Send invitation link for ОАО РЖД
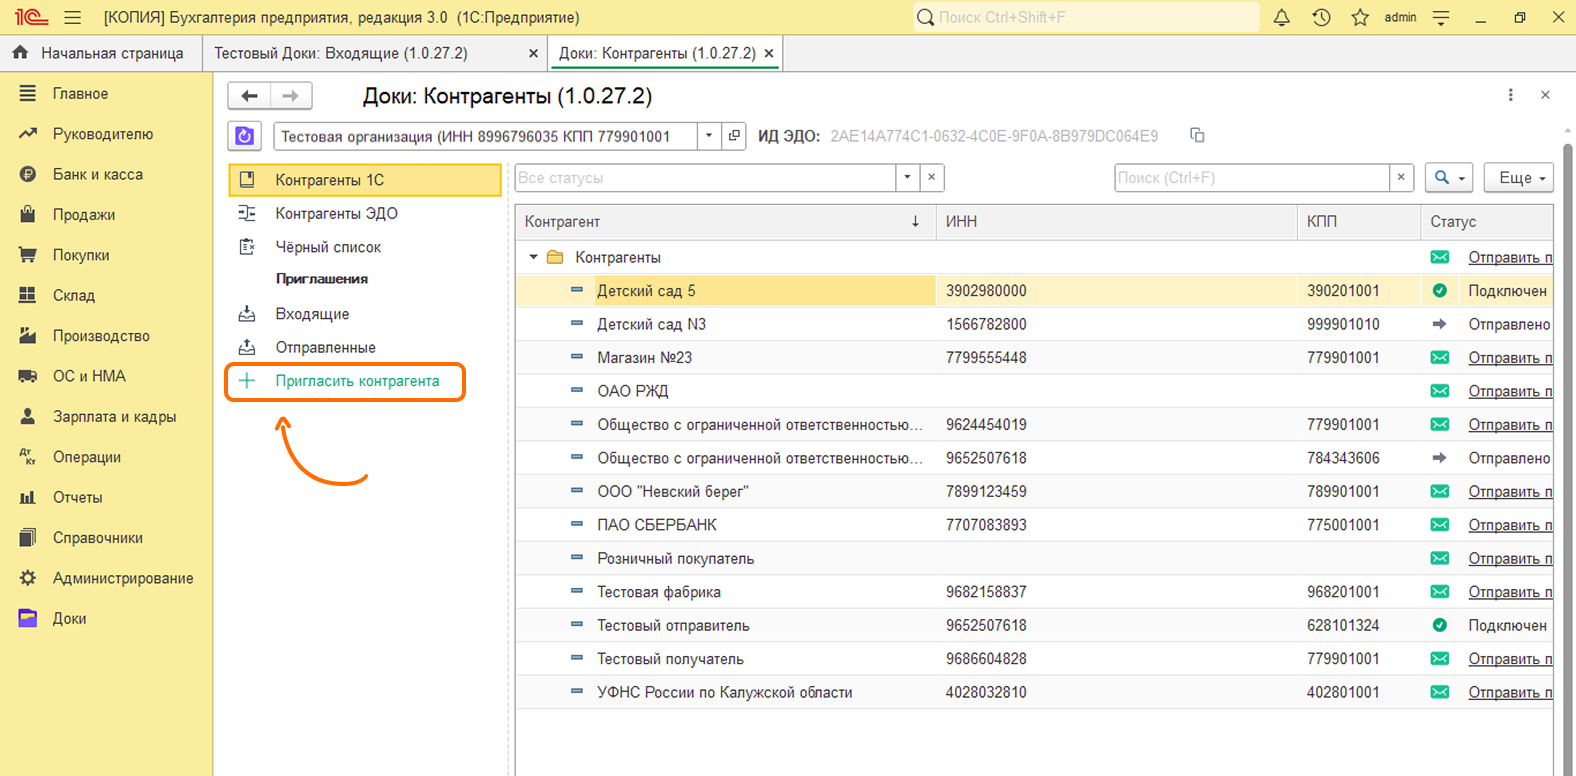This screenshot has height=776, width=1576. click(1510, 391)
